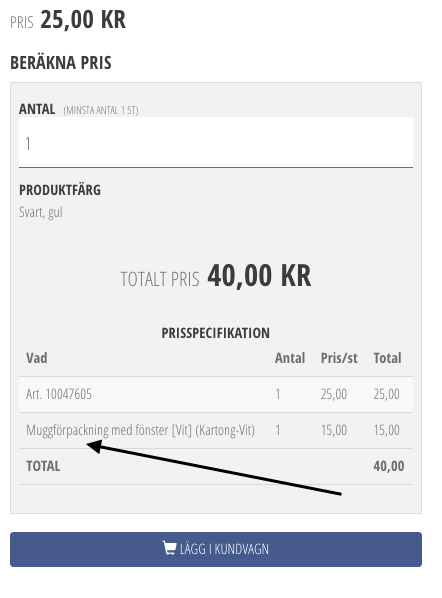Viewport: 442px width, 598px height.
Task: Click the Produktfärg label
Action: (x=60, y=190)
